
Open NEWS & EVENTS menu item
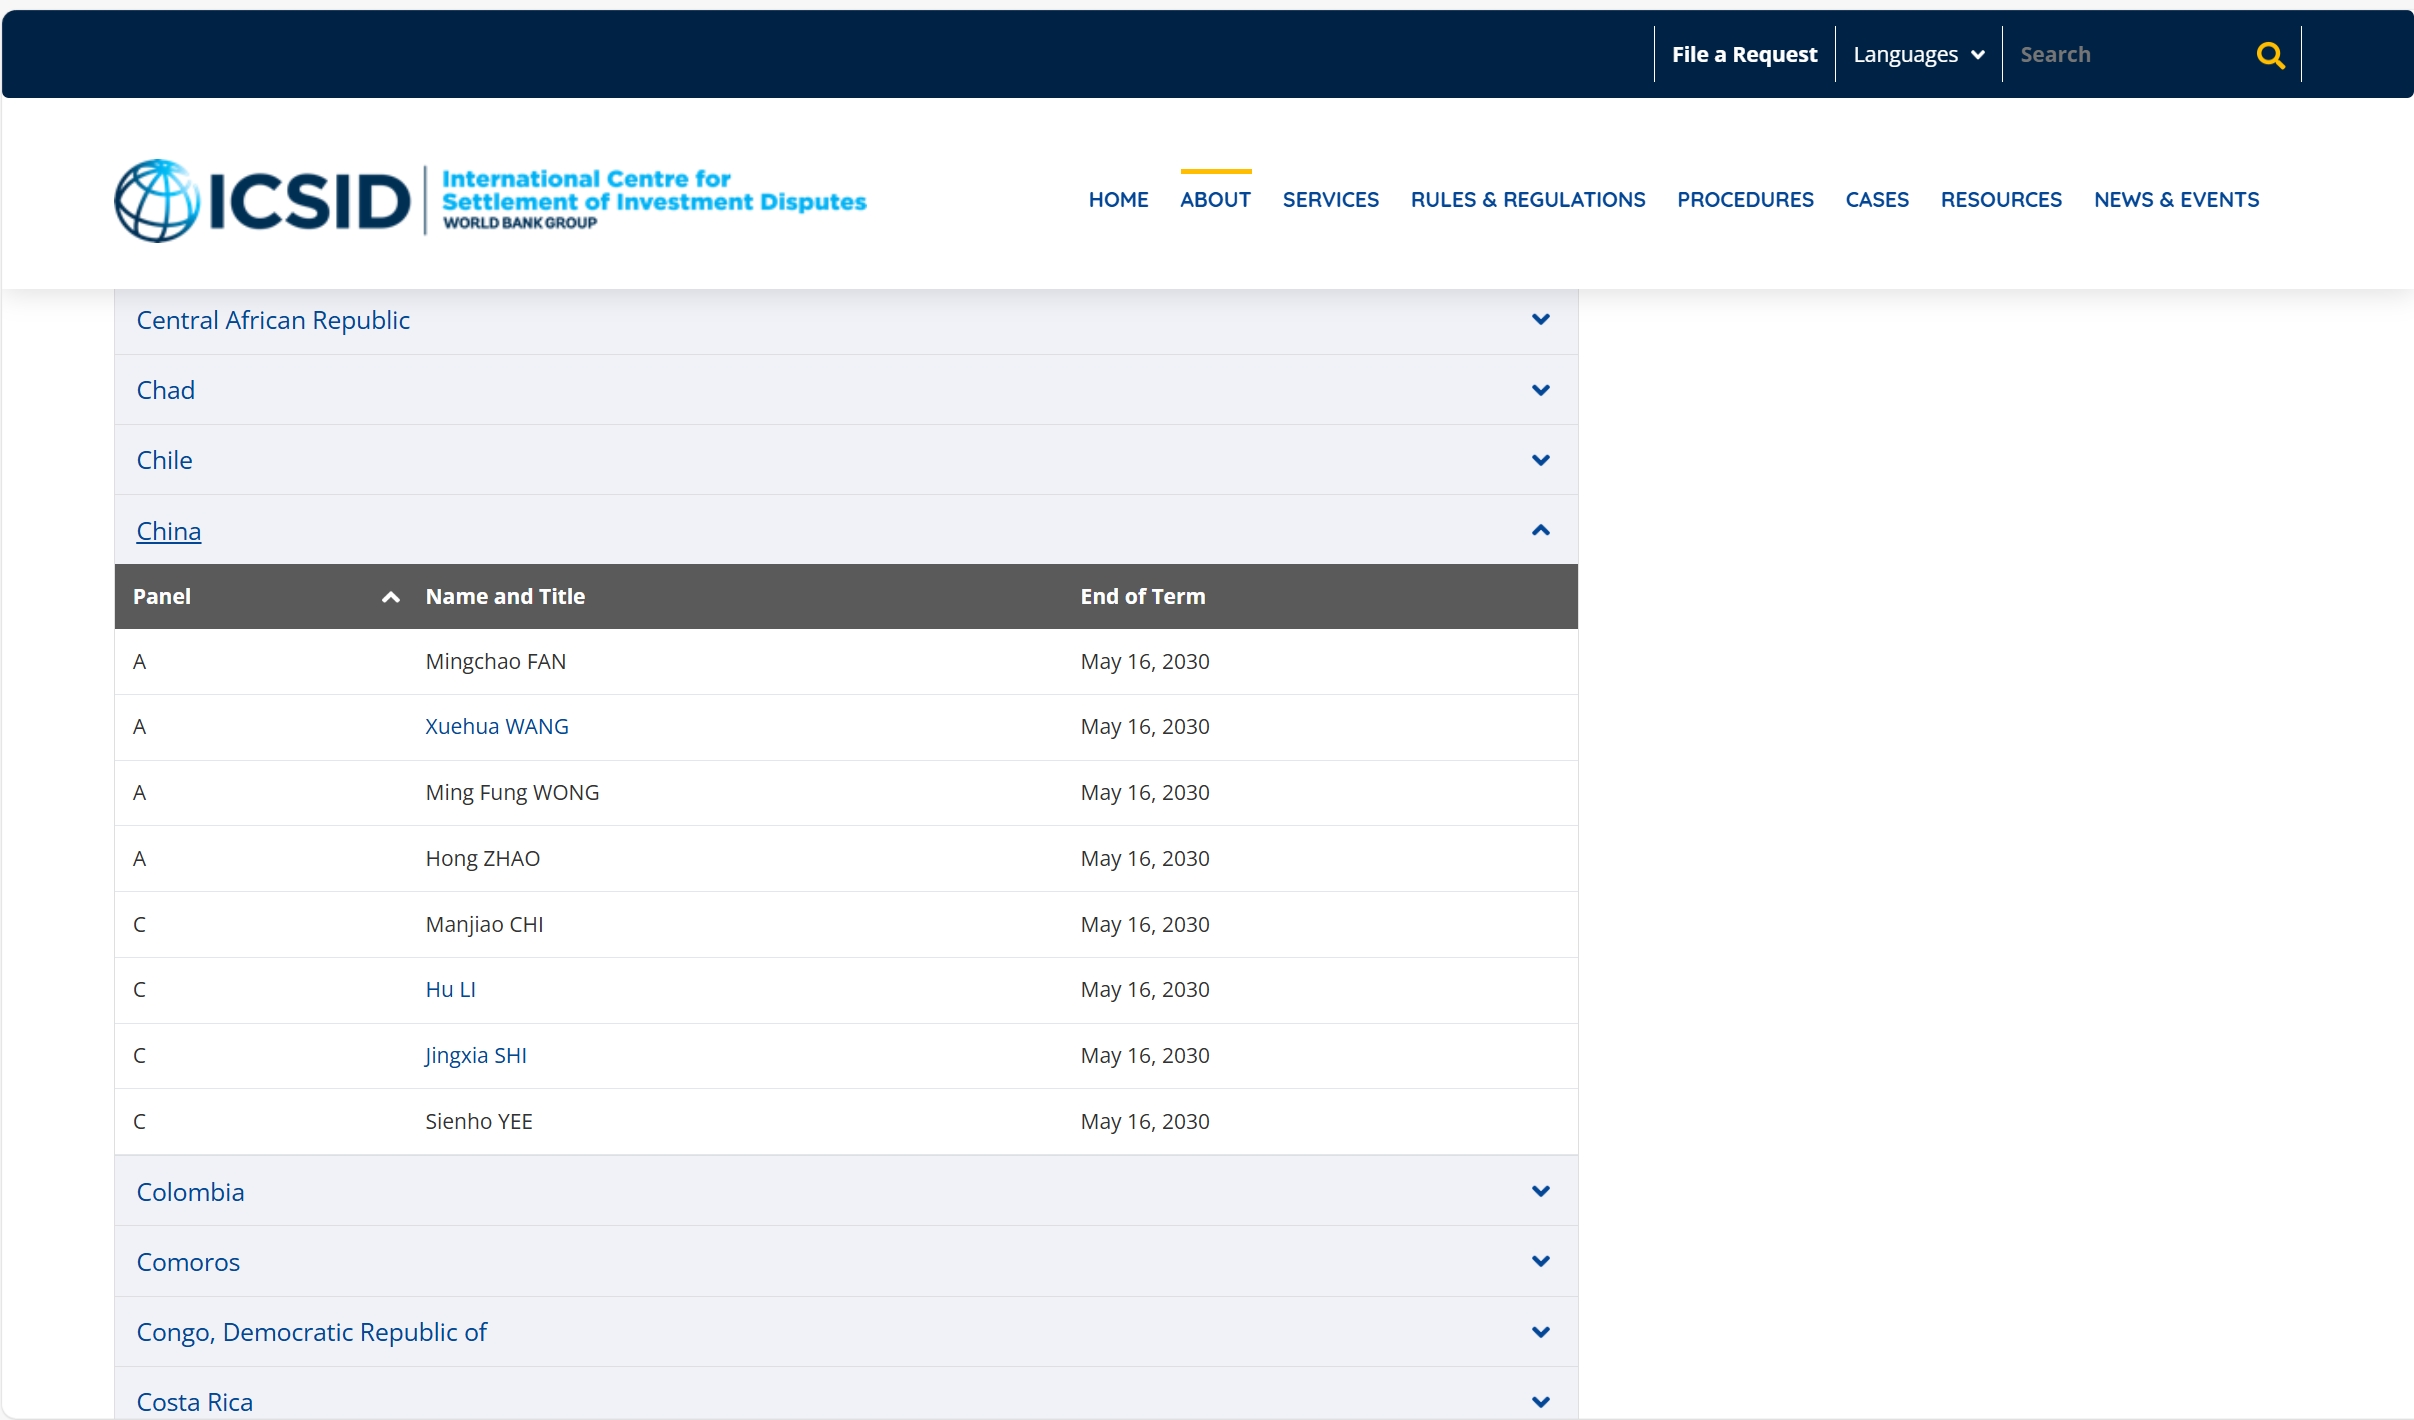(2176, 199)
